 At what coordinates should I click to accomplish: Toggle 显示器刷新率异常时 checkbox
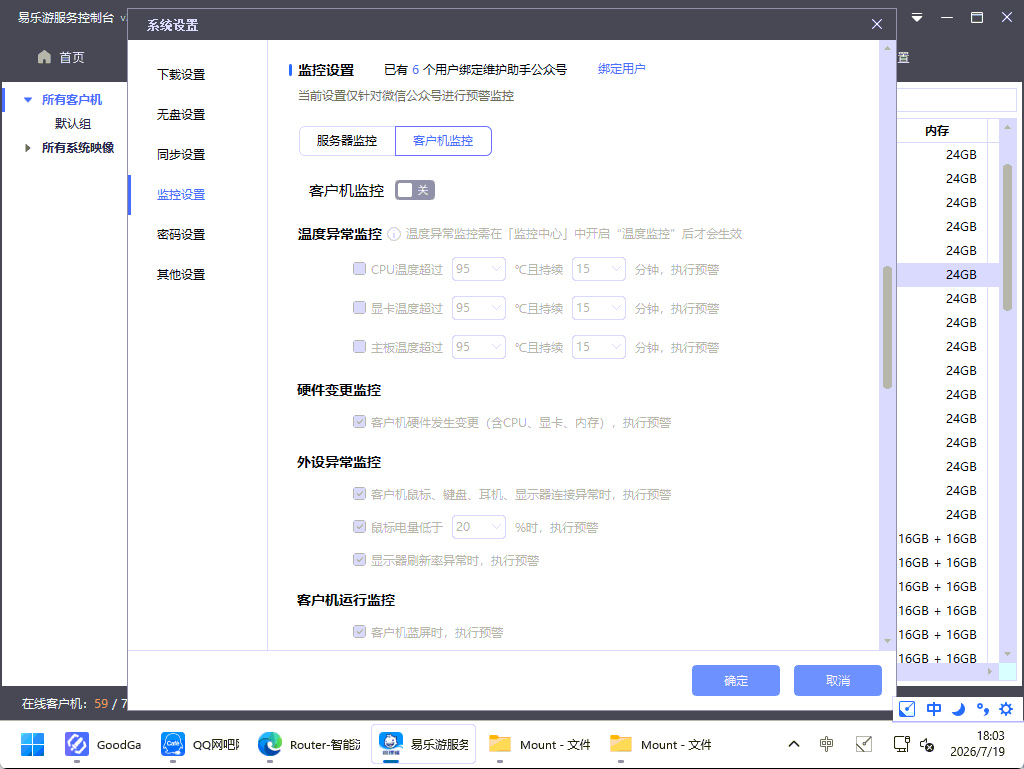click(359, 559)
